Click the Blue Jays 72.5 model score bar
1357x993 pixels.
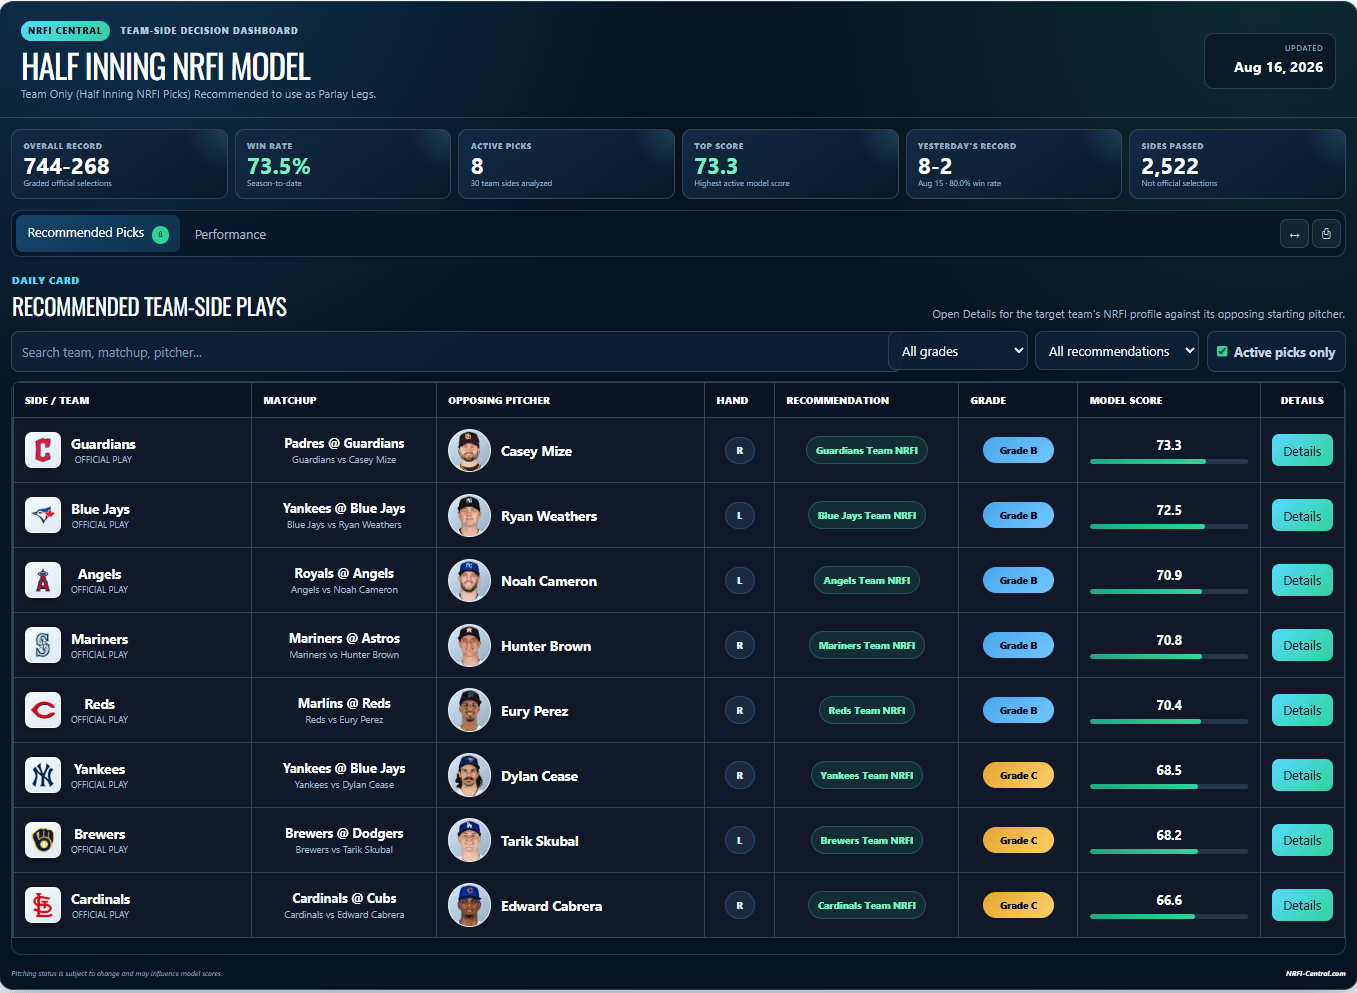click(1169, 526)
